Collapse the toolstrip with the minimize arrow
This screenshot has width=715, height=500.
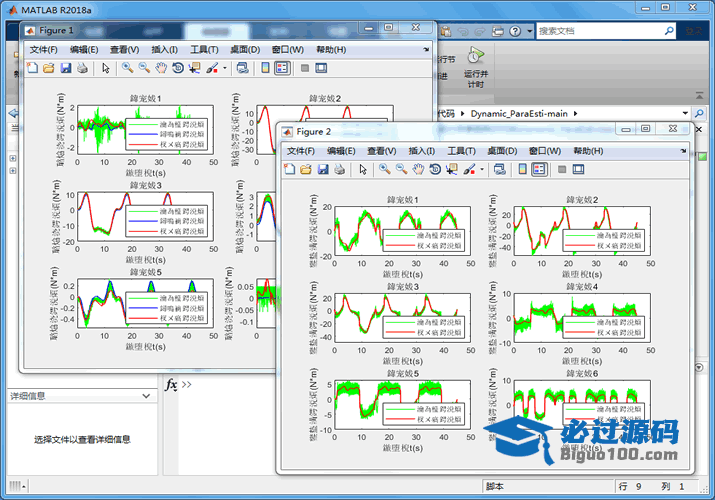pos(699,96)
